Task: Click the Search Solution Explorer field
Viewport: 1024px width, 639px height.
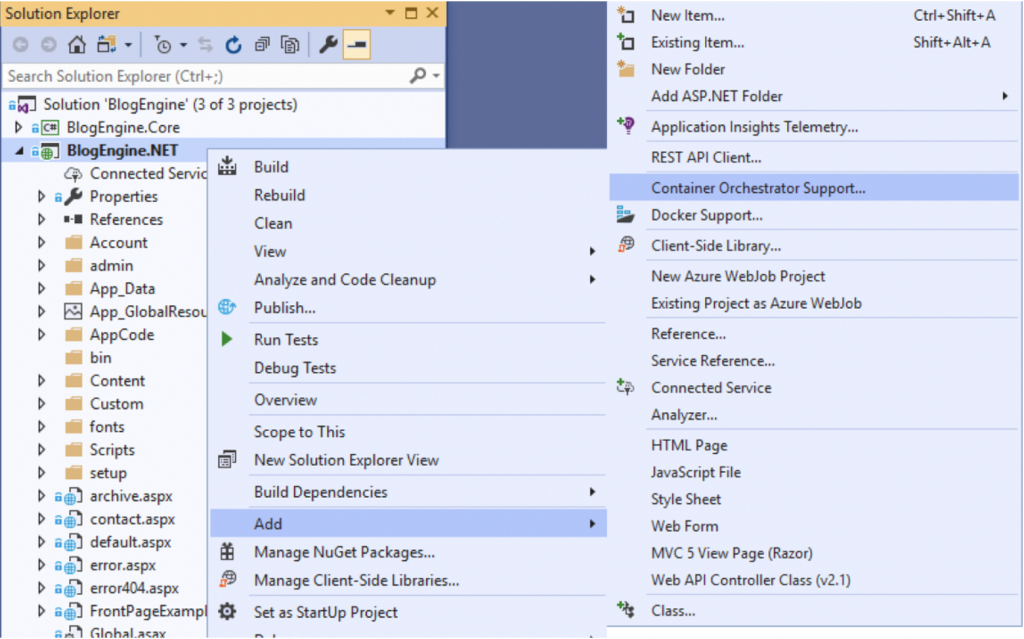Action: pyautogui.click(x=200, y=76)
